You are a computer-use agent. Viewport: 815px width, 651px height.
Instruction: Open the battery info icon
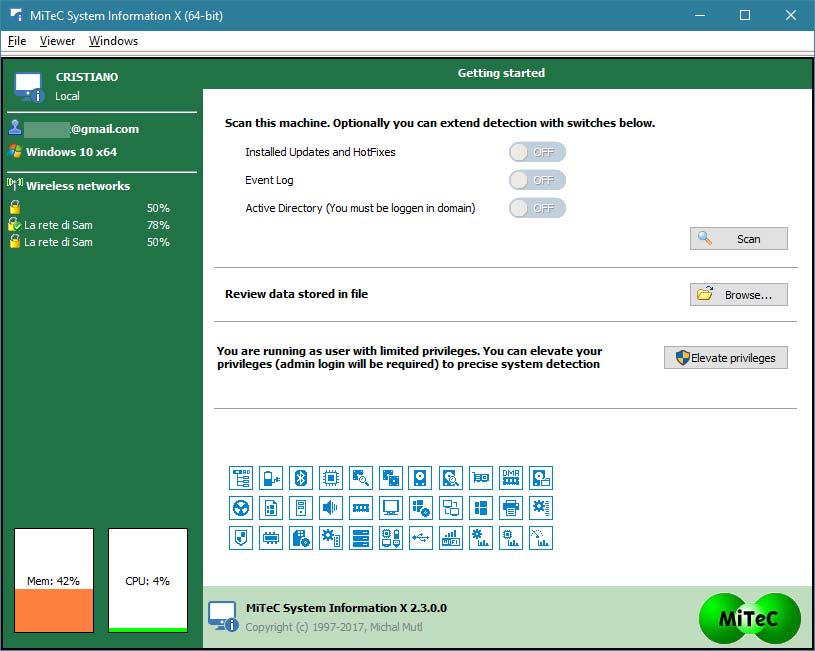tap(271, 478)
